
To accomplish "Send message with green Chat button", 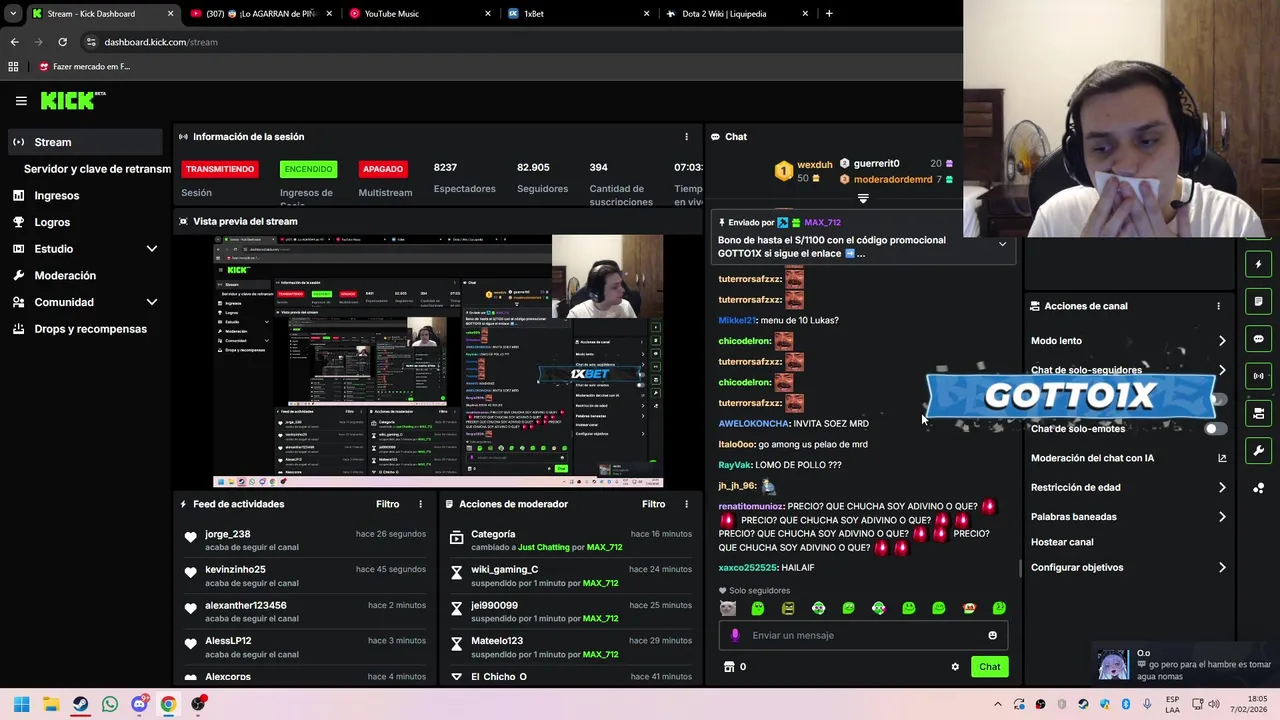I will coord(989,667).
